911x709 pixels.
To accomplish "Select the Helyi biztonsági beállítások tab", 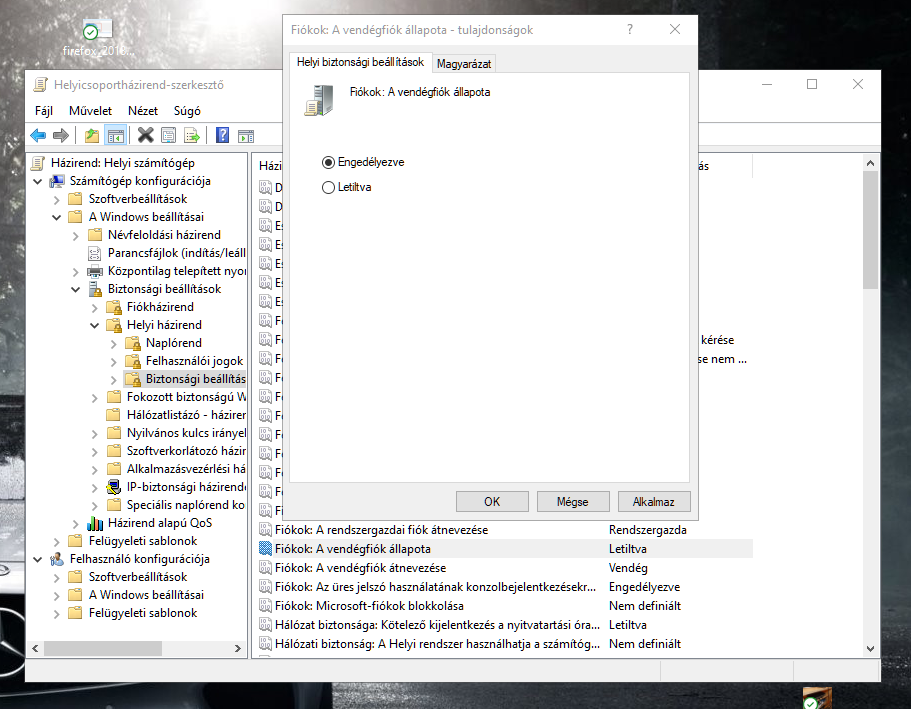I will point(360,62).
